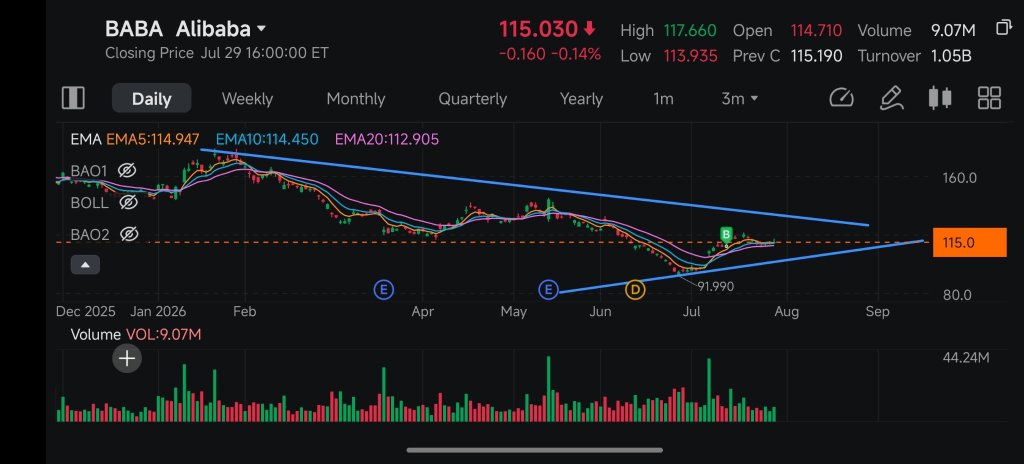Tap the 115.0 orange price tag
Image resolution: width=1024 pixels, height=464 pixels.
click(969, 242)
